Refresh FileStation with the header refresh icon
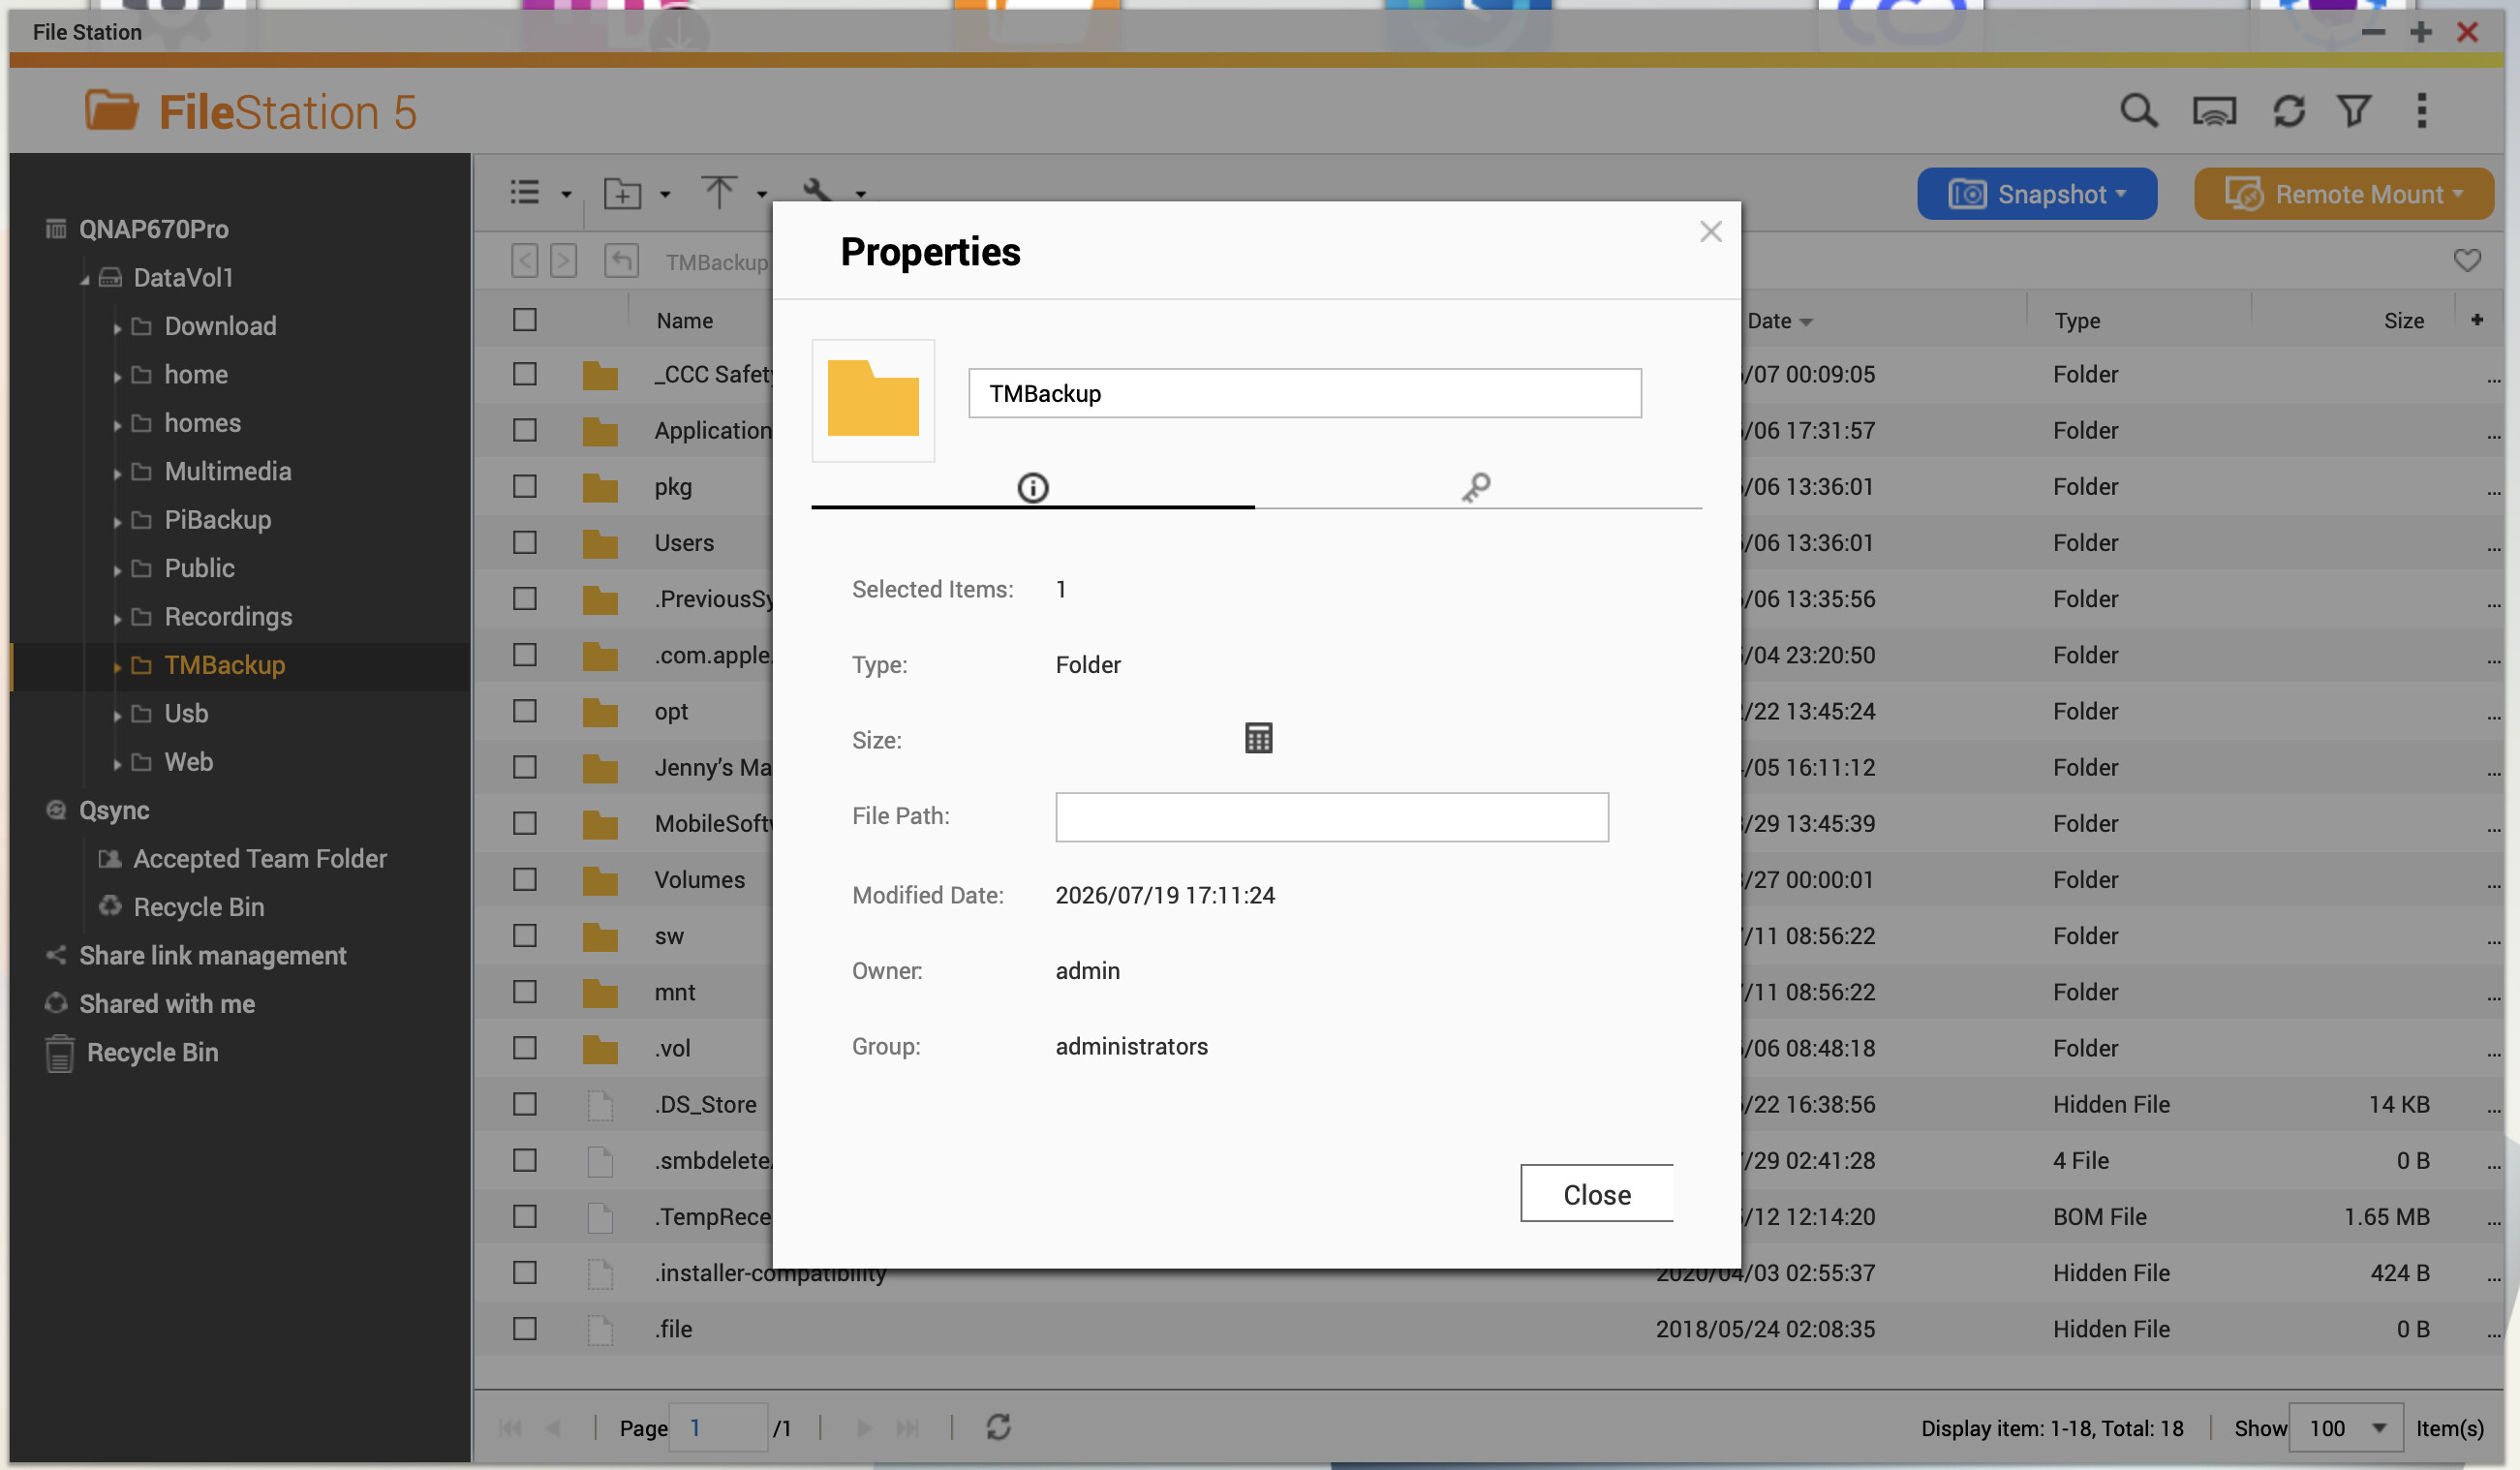2520x1470 pixels. tap(2288, 111)
